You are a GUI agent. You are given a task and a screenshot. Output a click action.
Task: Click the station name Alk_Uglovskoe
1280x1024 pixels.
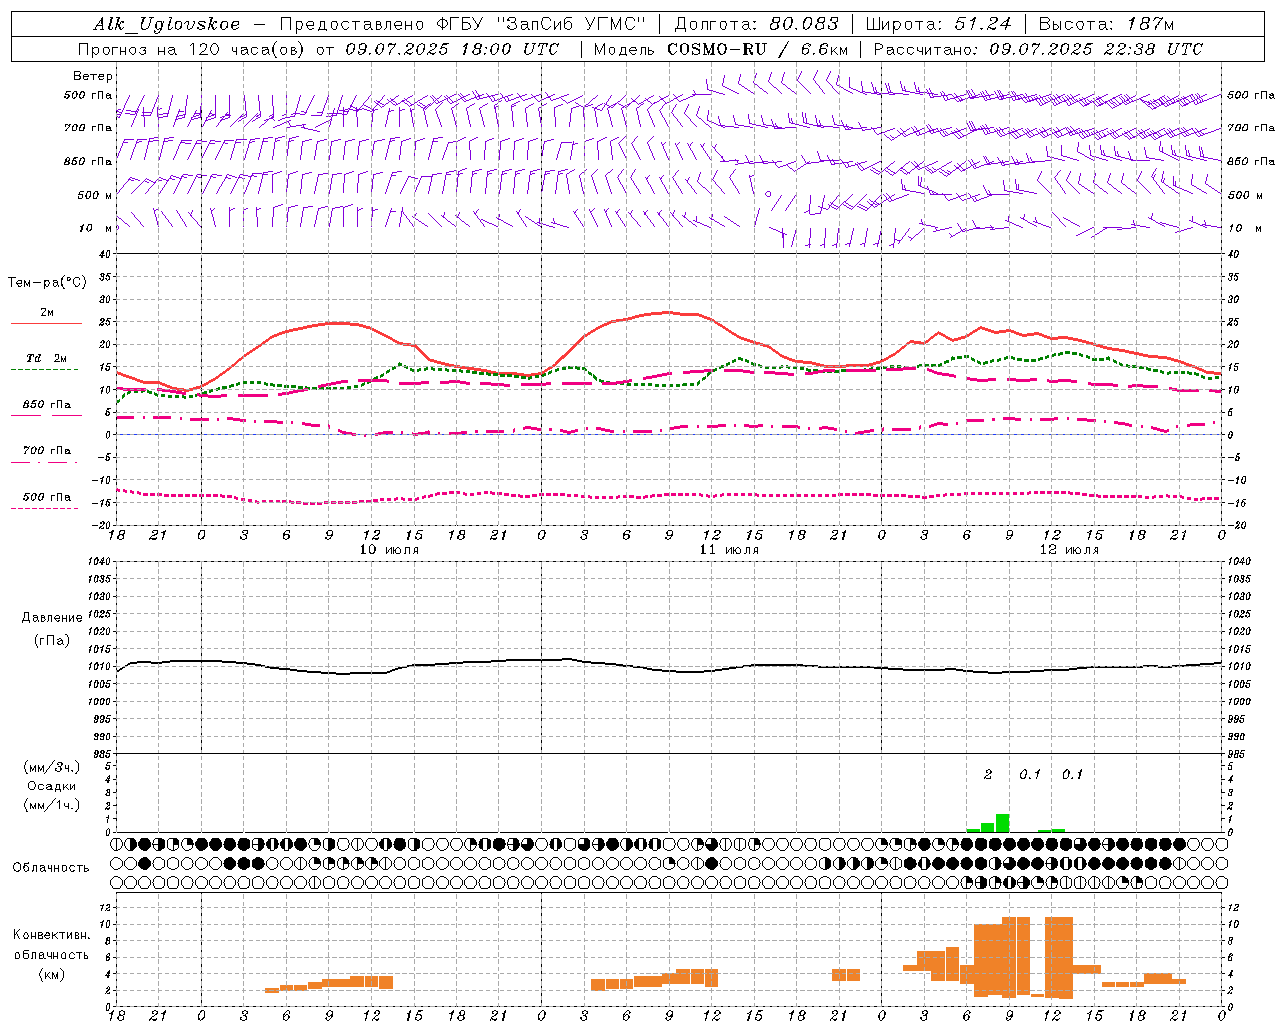[167, 24]
